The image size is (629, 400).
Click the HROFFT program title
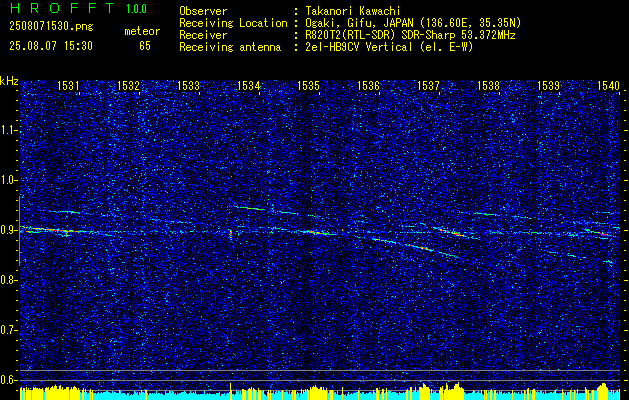63,8
